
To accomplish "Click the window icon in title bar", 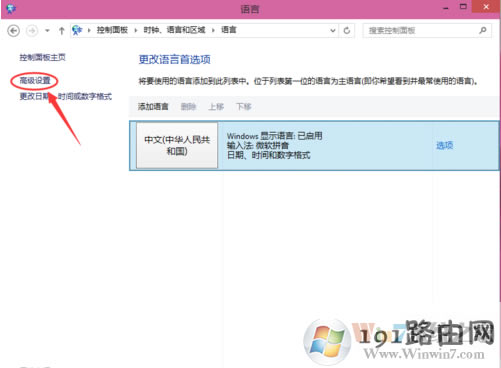I will pyautogui.click(x=11, y=9).
